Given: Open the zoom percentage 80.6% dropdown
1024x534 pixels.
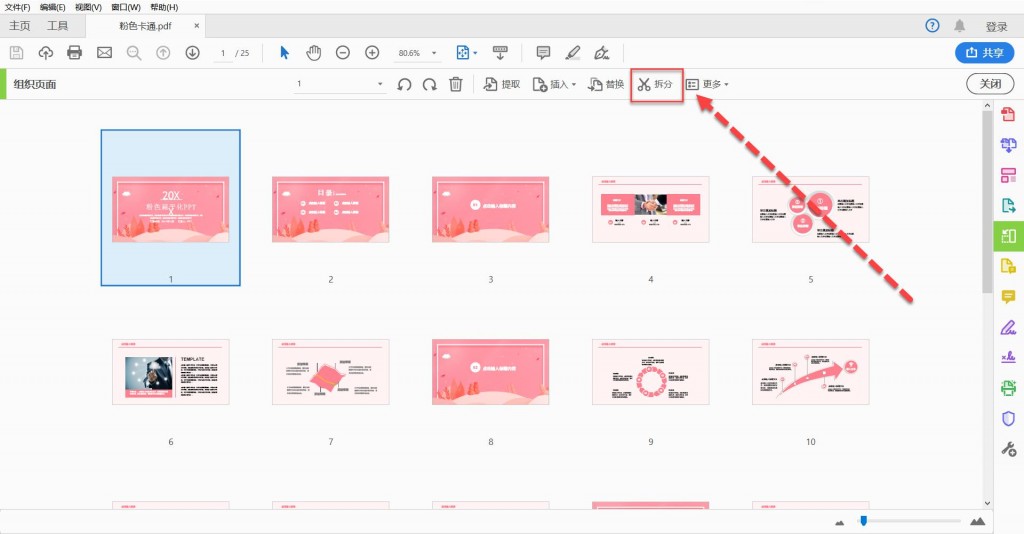Looking at the screenshot, I should [x=417, y=53].
